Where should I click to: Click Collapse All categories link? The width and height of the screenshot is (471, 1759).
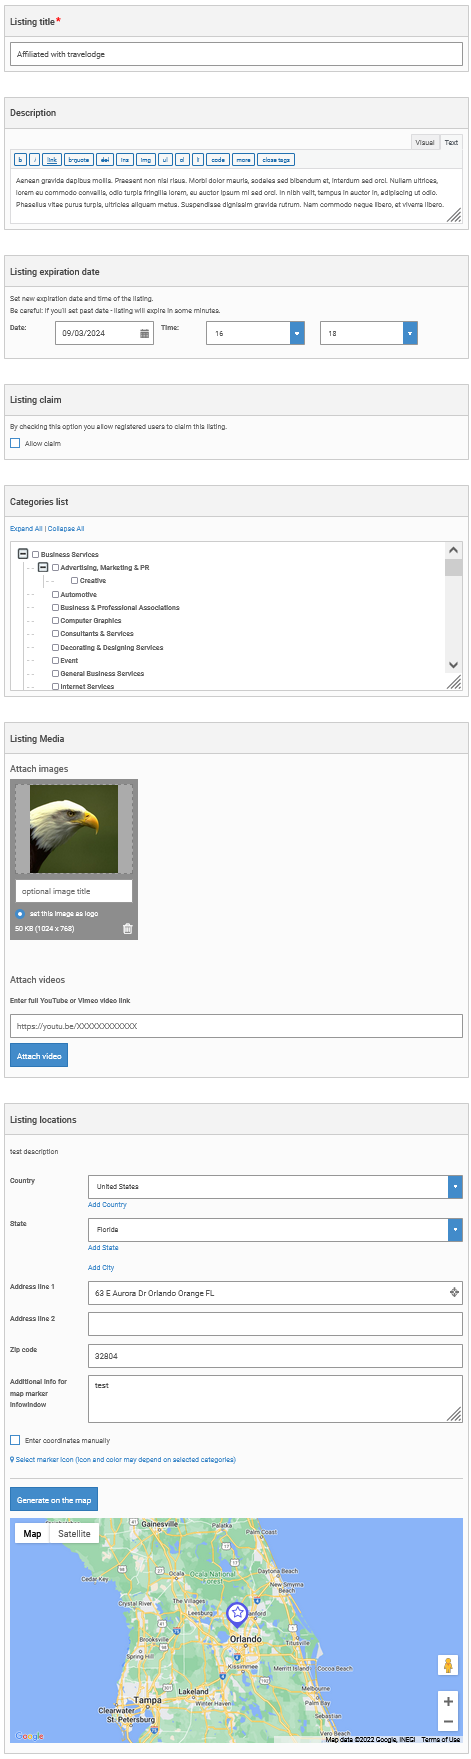click(x=66, y=529)
